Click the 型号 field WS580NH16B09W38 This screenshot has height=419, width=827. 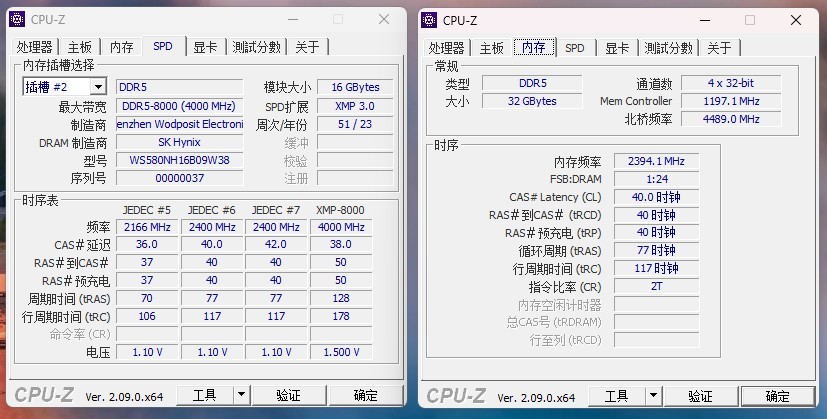(179, 160)
